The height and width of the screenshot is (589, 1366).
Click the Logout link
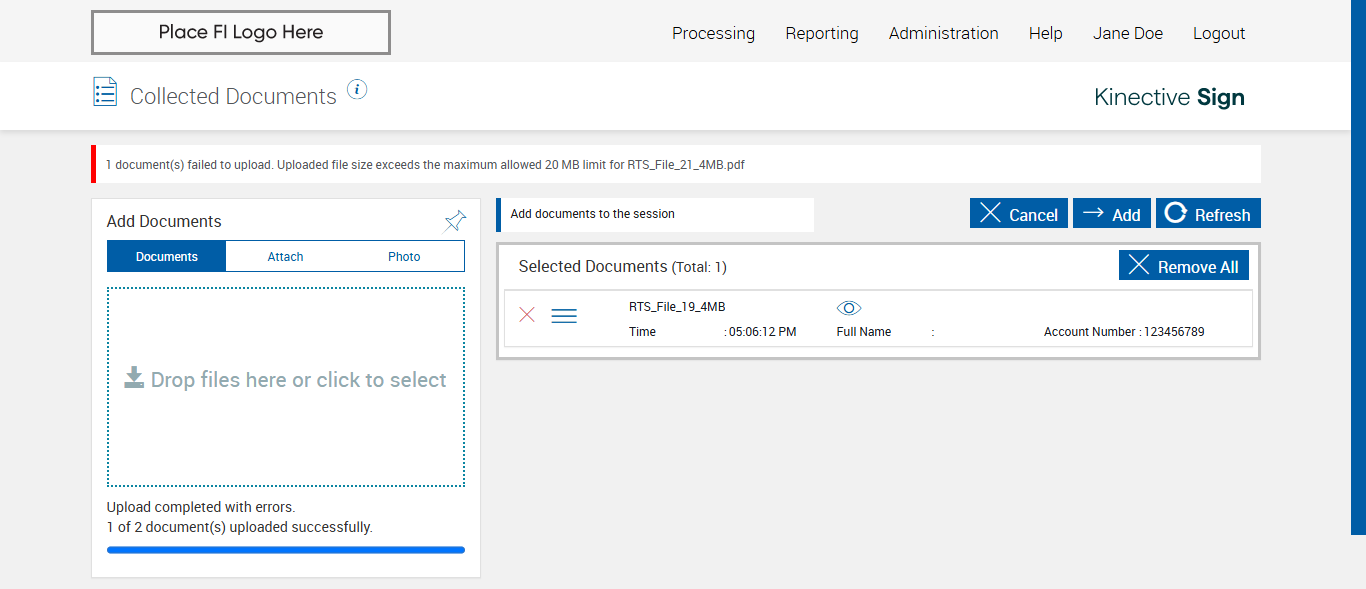point(1219,33)
